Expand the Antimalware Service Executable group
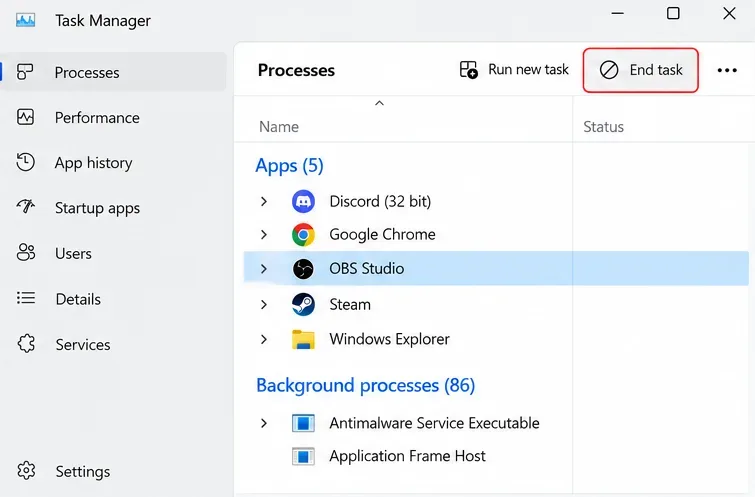This screenshot has width=755, height=497. point(263,423)
